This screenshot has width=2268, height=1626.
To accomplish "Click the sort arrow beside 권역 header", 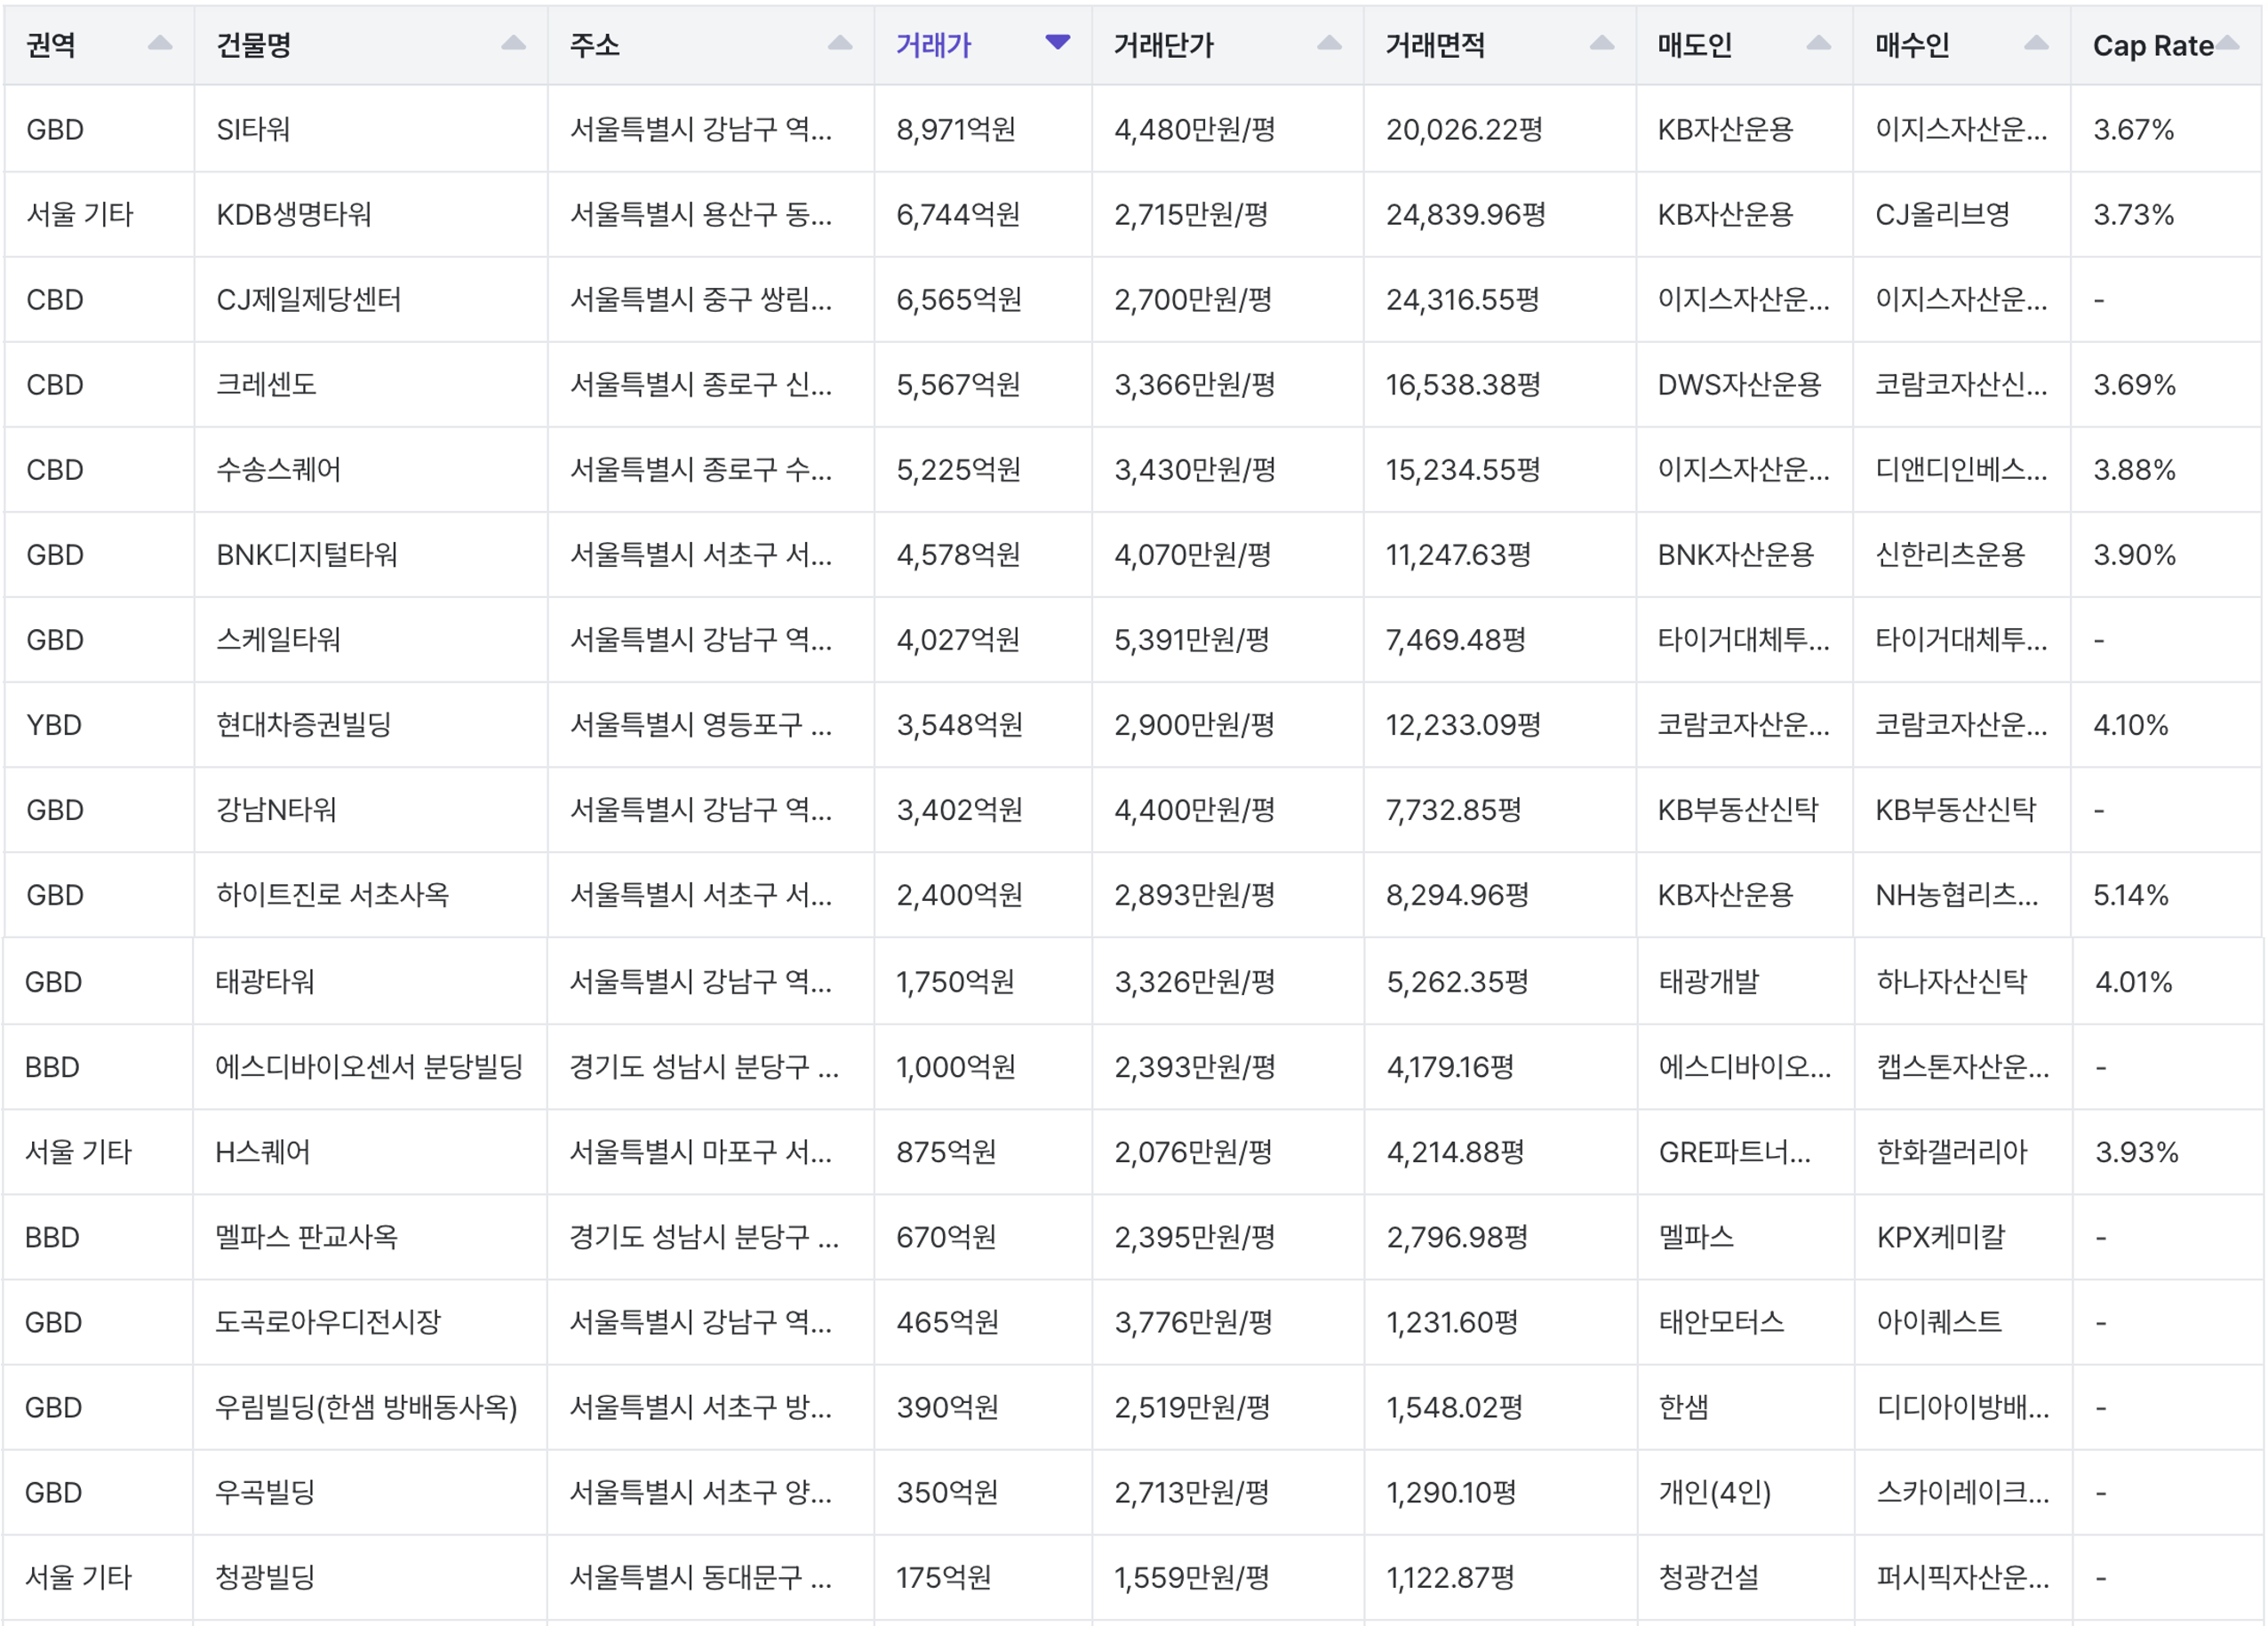I will [x=160, y=43].
